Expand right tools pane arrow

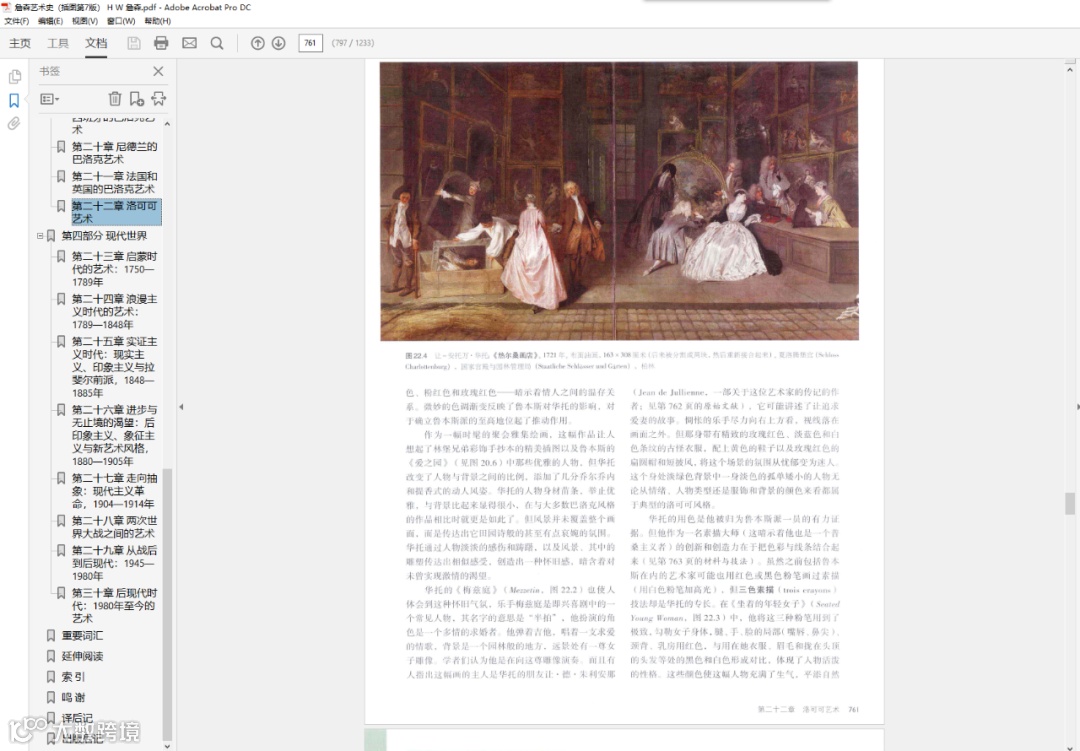click(1078, 407)
